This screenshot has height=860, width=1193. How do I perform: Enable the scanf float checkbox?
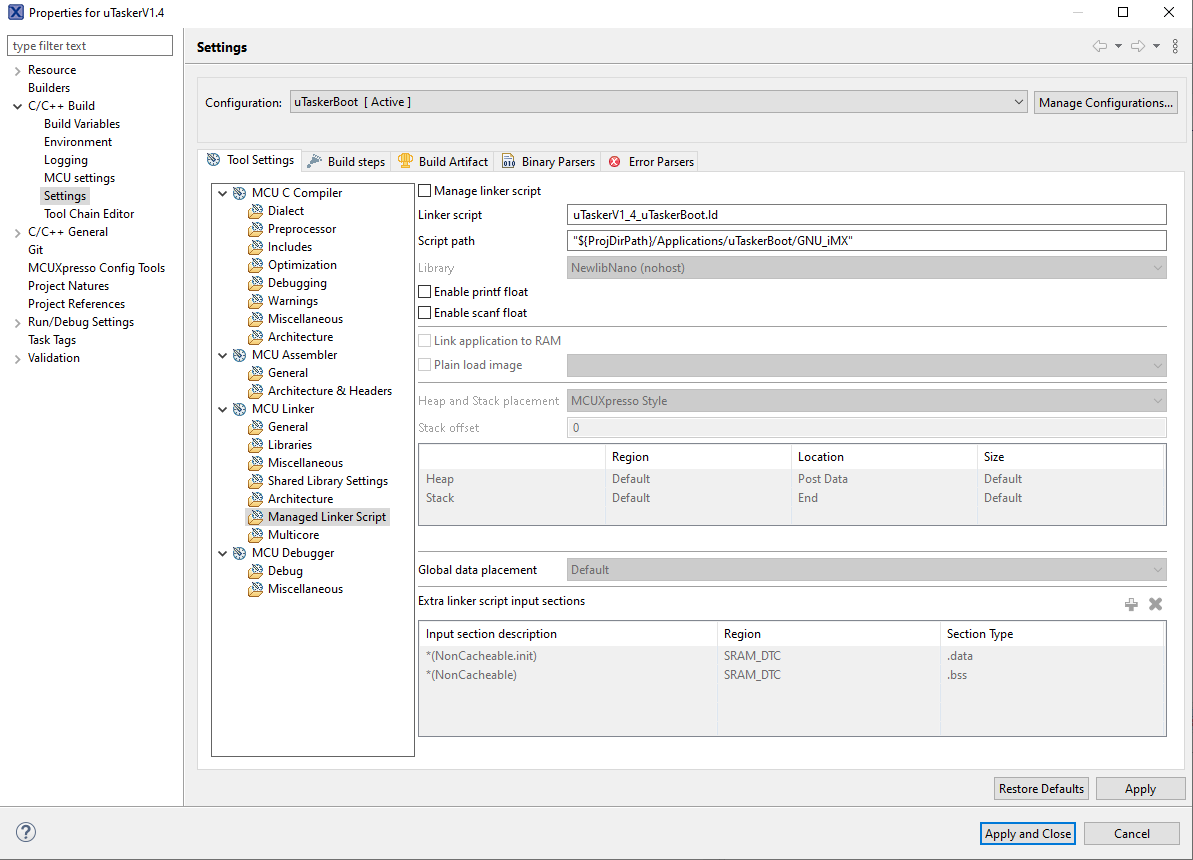(x=424, y=312)
